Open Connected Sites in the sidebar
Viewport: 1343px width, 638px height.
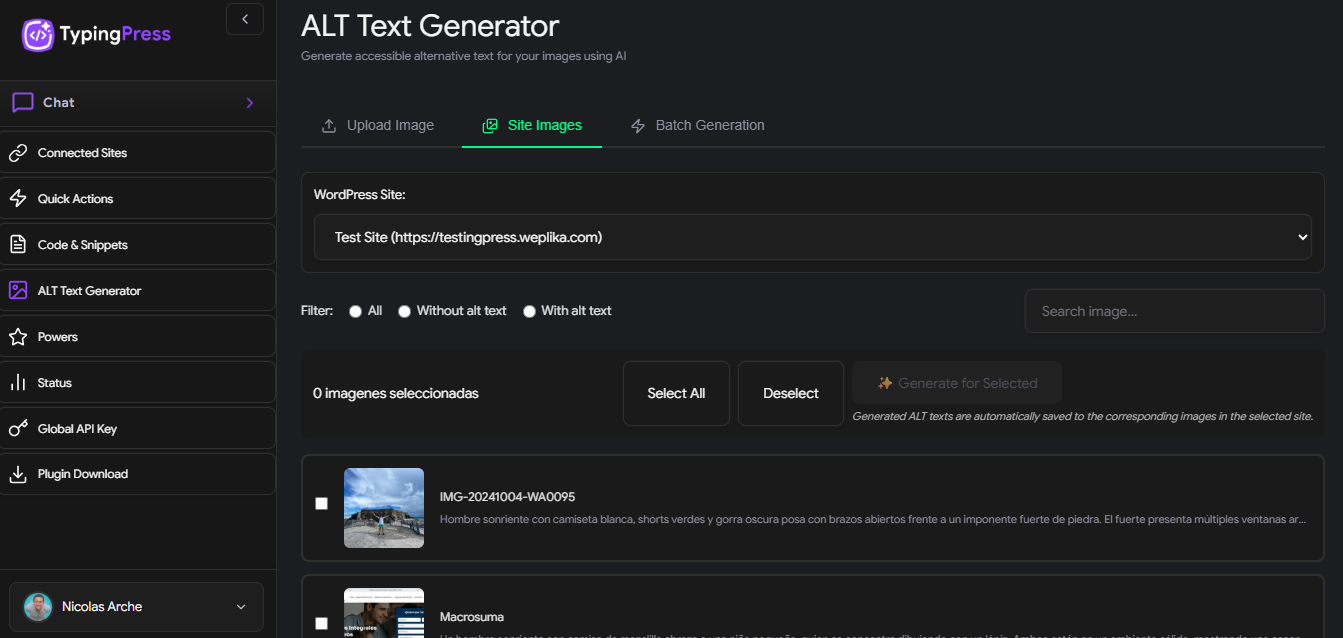(138, 153)
